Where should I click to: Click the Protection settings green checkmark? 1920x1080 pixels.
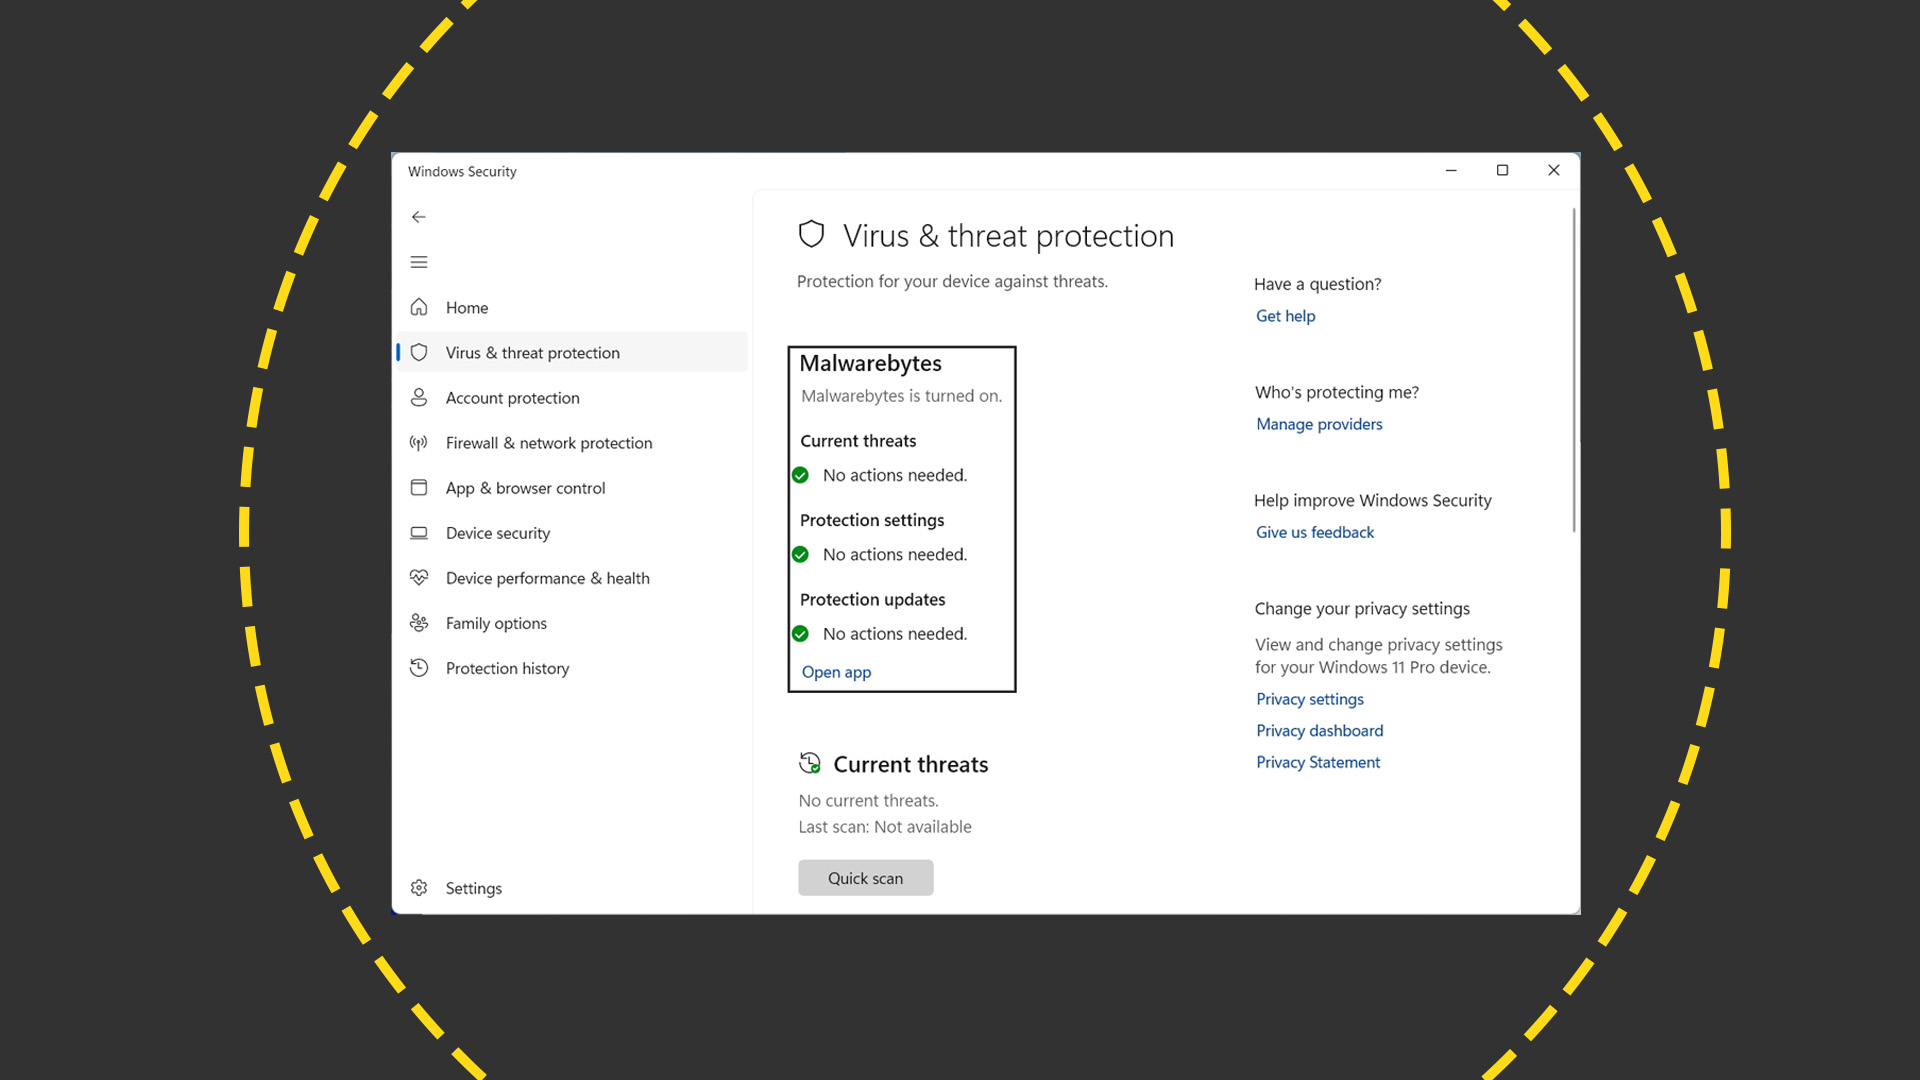(x=802, y=554)
